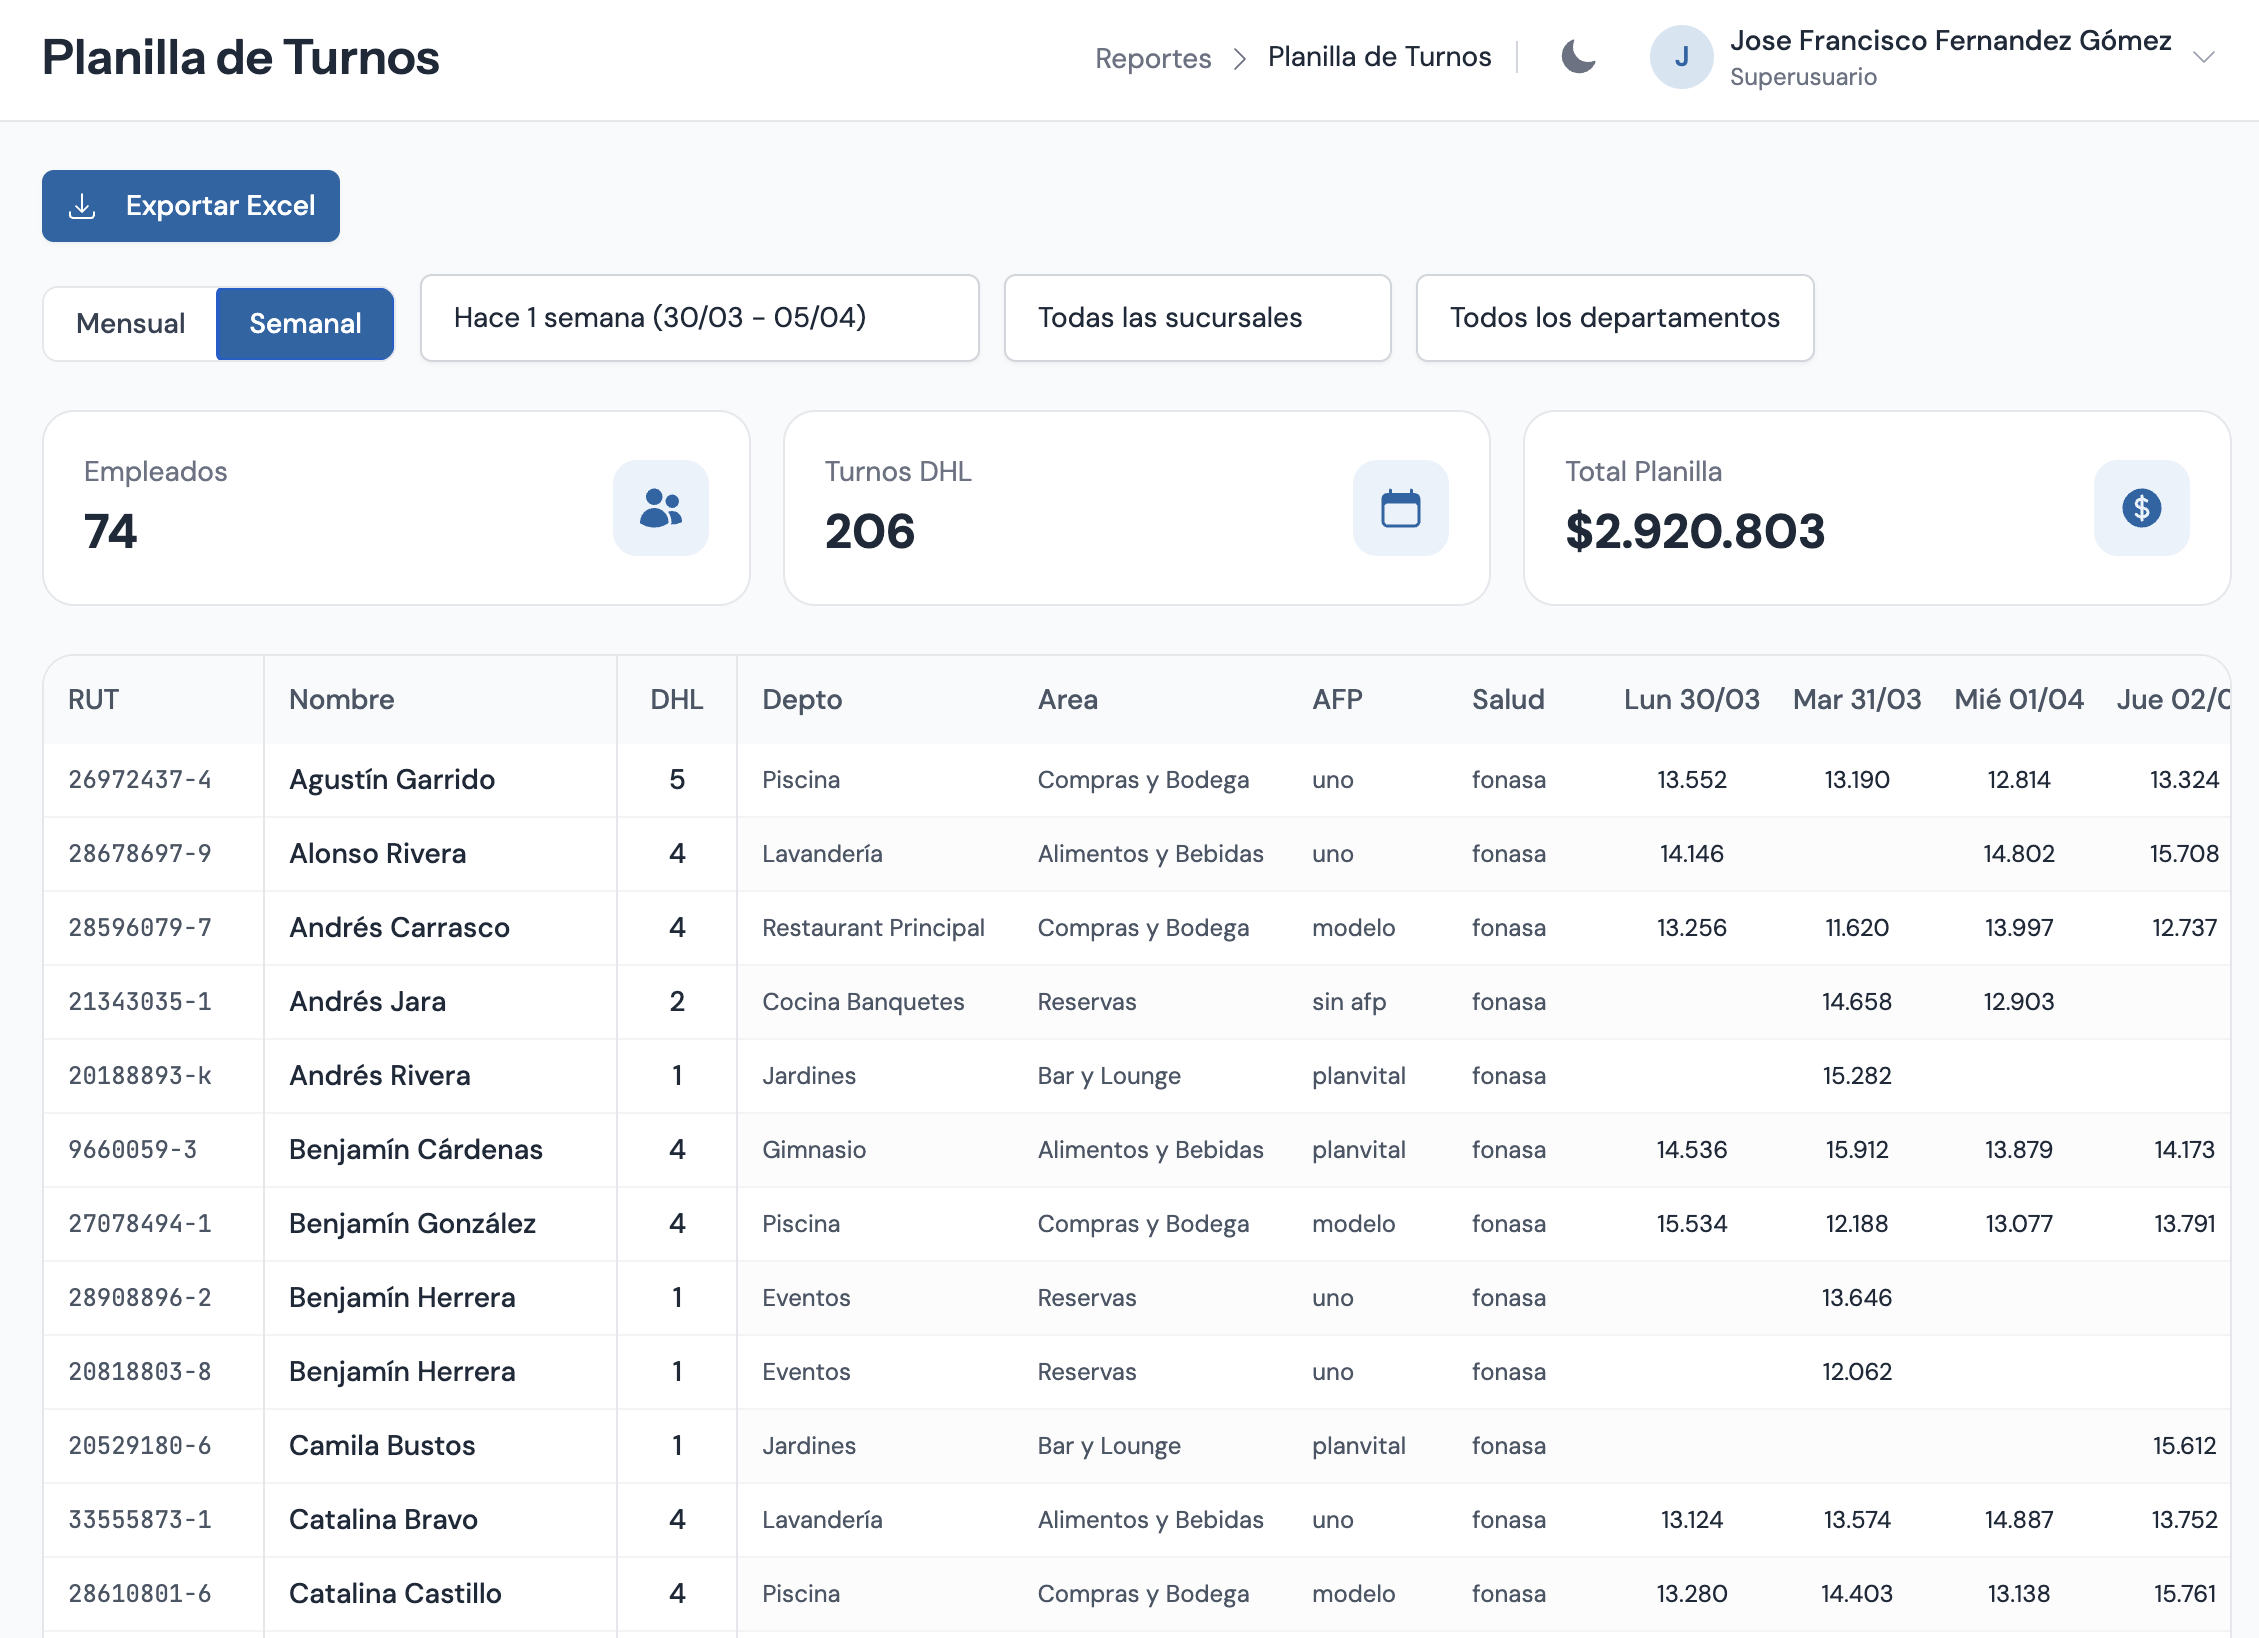Click the Empleados people icon

tap(660, 508)
